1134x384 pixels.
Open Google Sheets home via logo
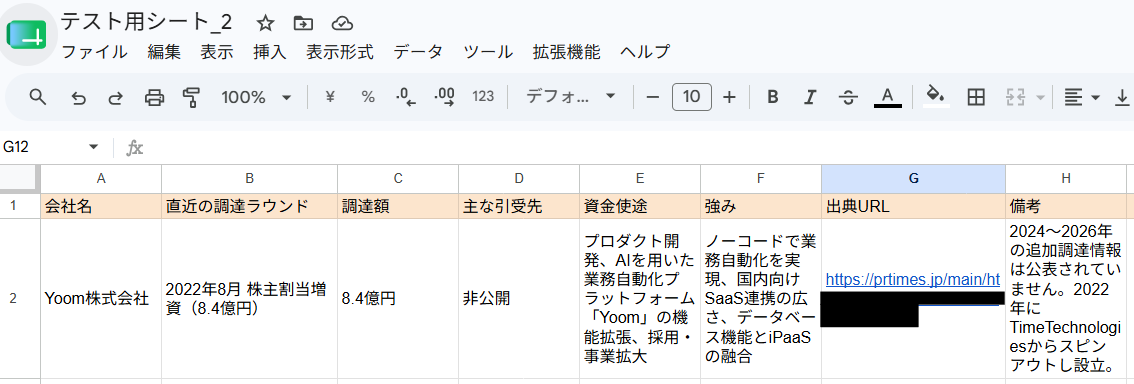tap(26, 33)
